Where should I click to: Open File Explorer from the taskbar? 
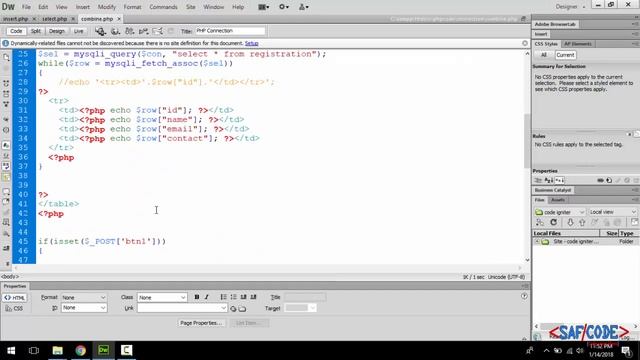point(58,350)
